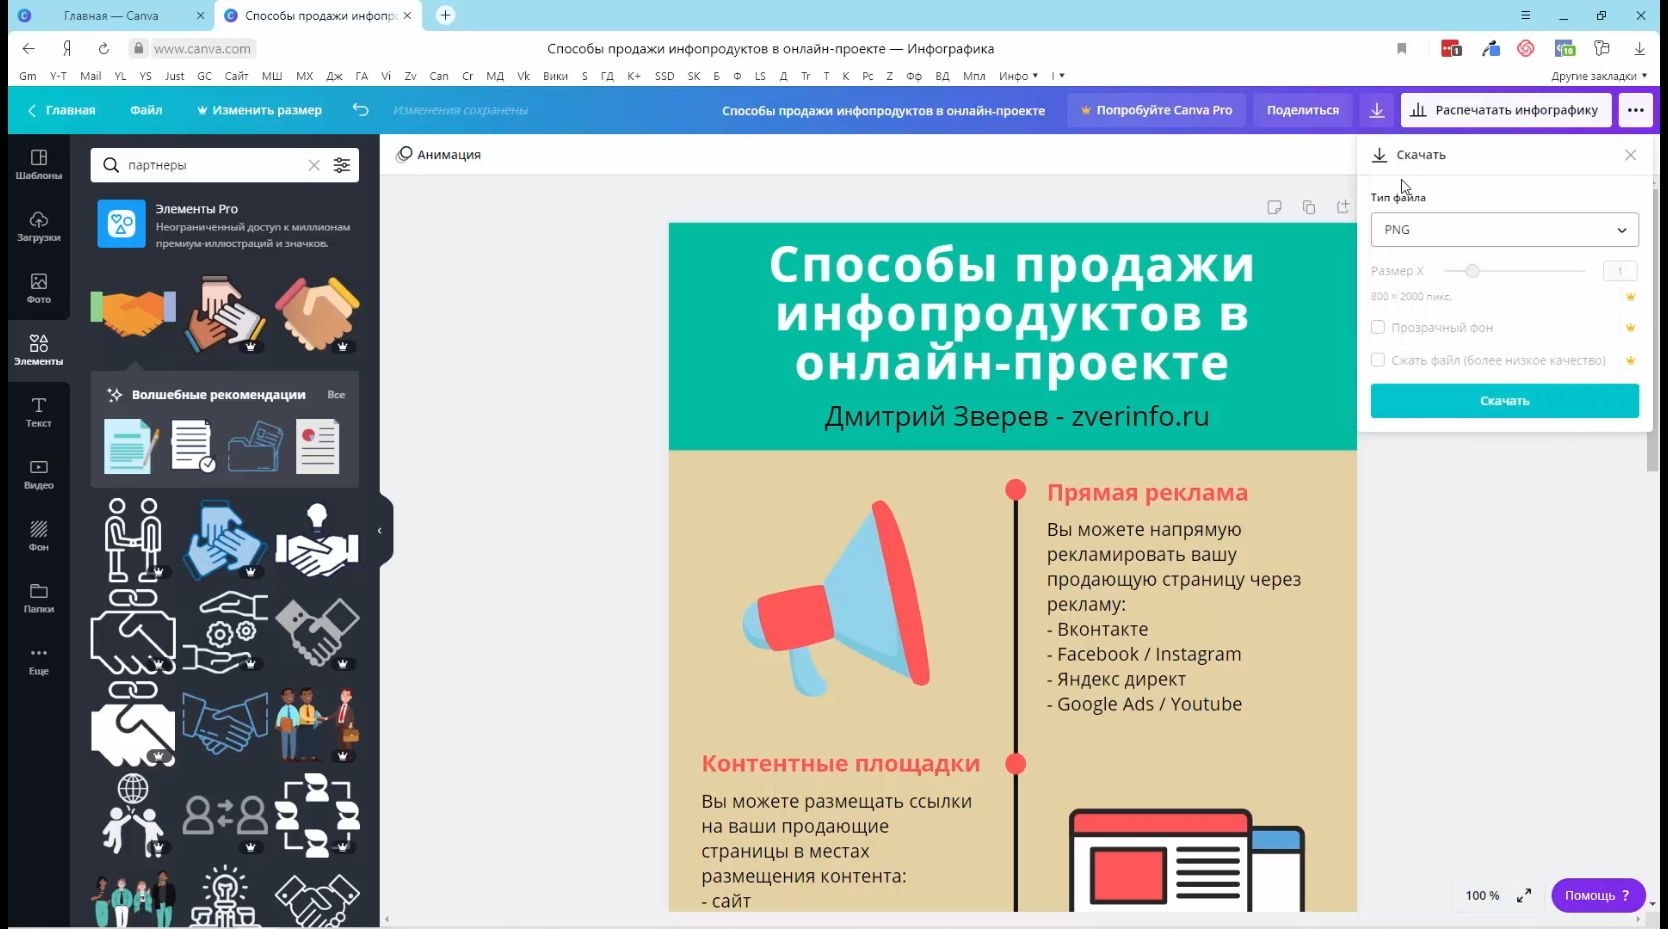Show all Волшебные рекомендации via Все

[336, 395]
